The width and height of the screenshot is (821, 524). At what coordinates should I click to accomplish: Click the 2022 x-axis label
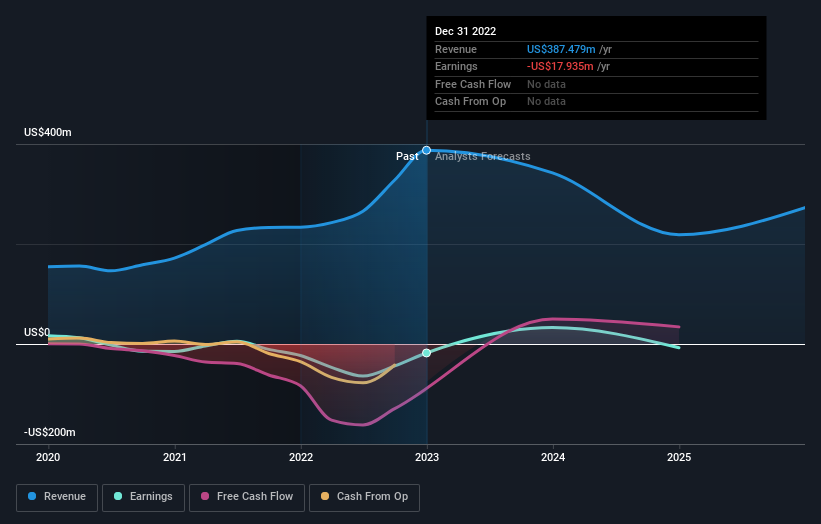301,458
